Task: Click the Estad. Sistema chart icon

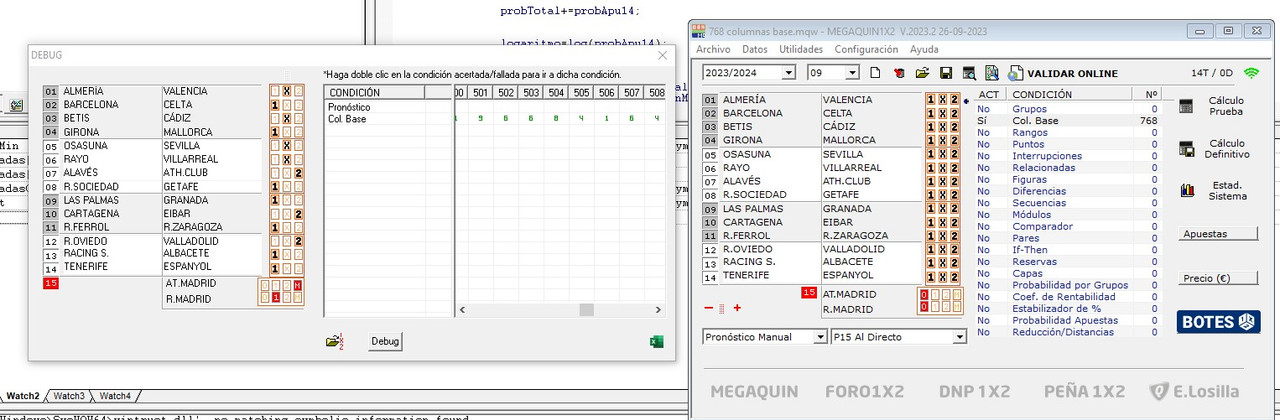Action: 1187,190
